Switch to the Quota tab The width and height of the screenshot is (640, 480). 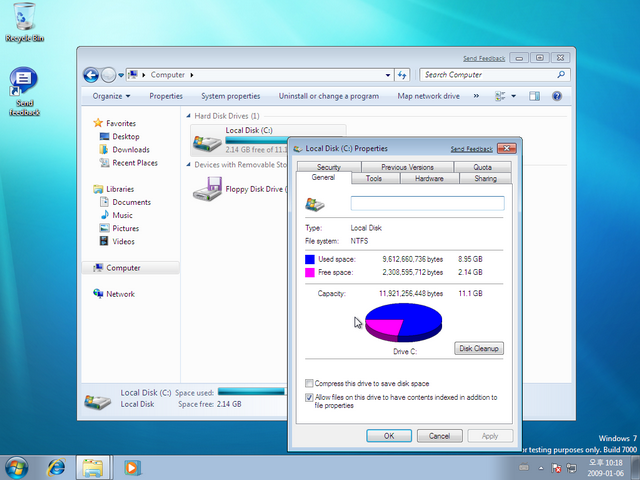482,167
